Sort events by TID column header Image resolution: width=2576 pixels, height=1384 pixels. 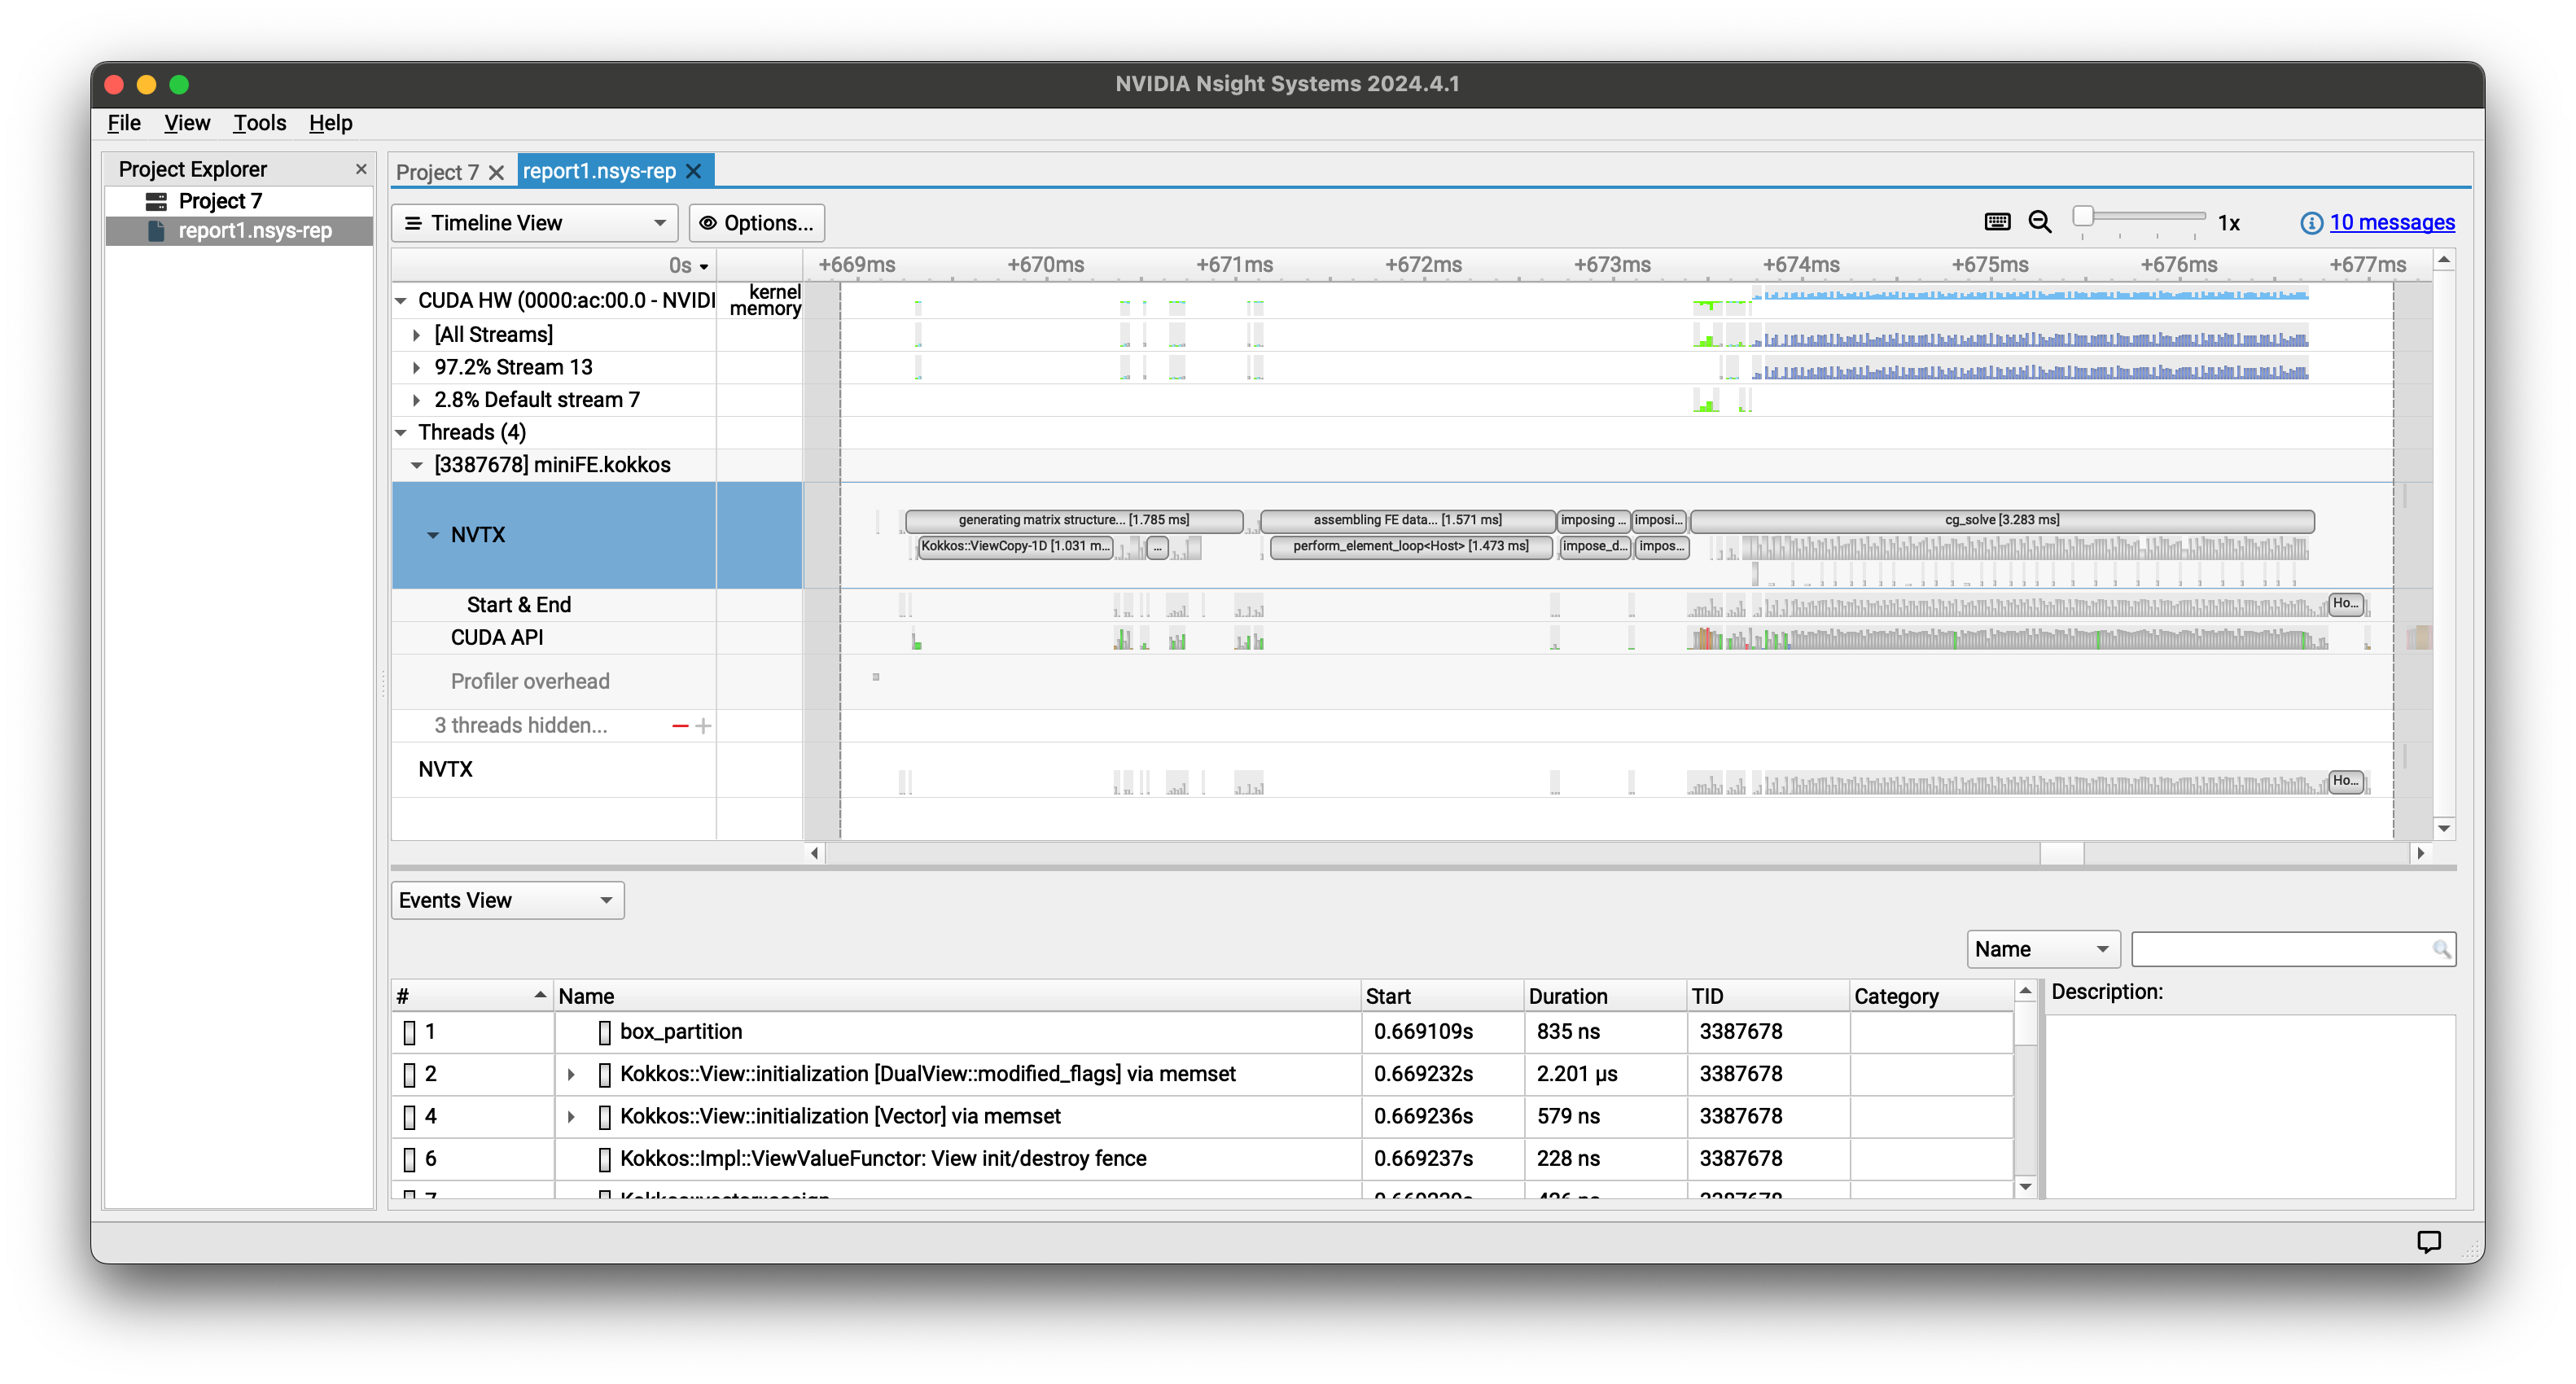(x=1767, y=996)
